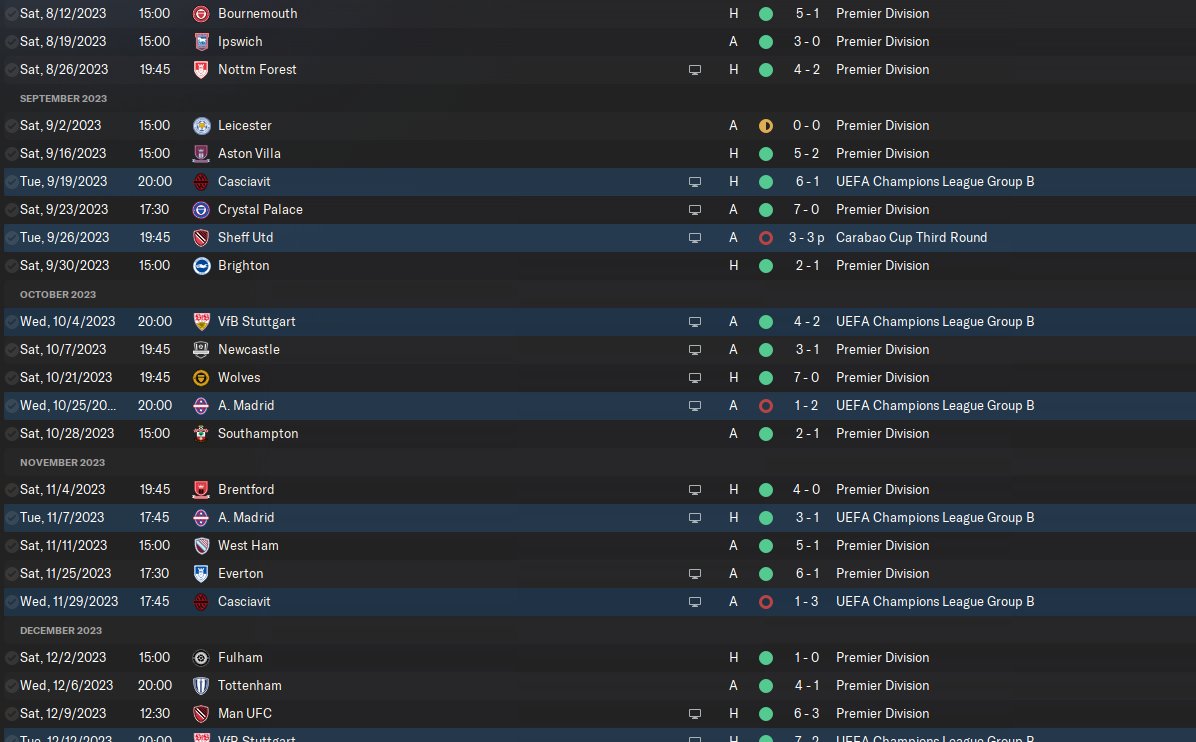Click the VfB Stuttgart badge on 10/4/2023
The height and width of the screenshot is (742, 1196).
[201, 322]
